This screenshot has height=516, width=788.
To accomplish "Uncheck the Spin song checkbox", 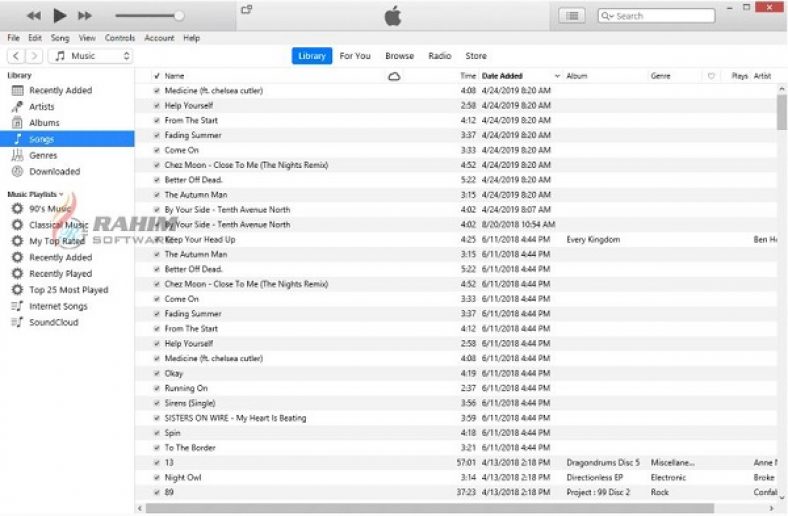I will click(156, 433).
